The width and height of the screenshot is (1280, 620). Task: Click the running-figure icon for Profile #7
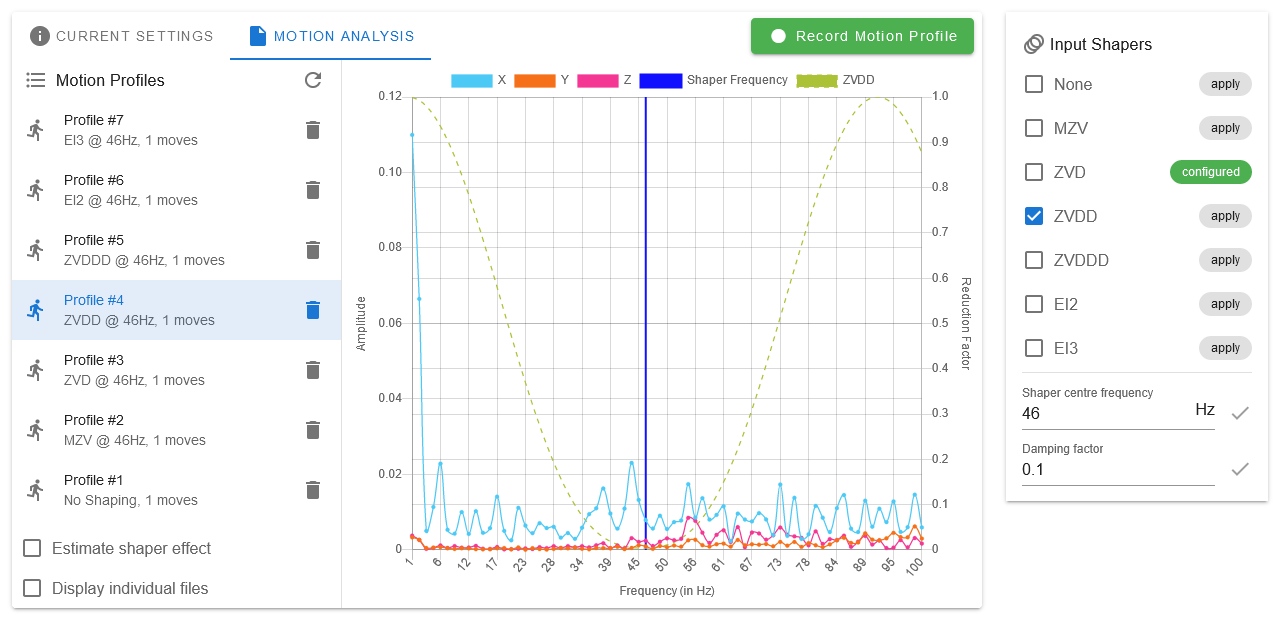pyautogui.click(x=36, y=130)
